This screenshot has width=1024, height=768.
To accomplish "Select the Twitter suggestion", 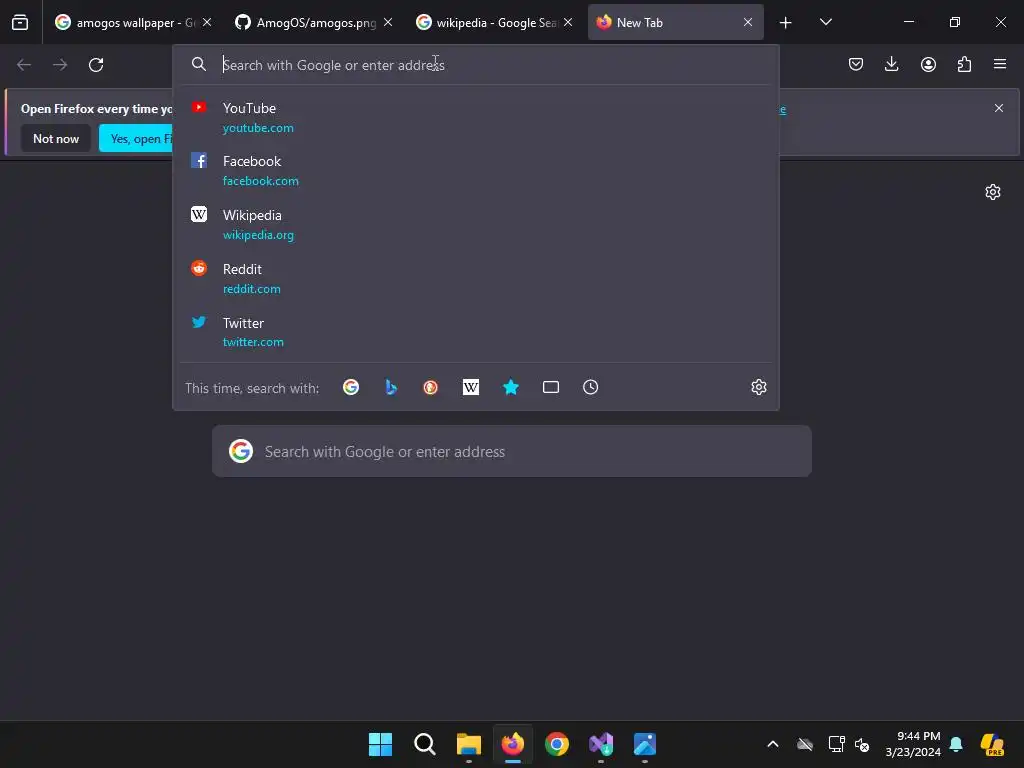I will pyautogui.click(x=476, y=332).
